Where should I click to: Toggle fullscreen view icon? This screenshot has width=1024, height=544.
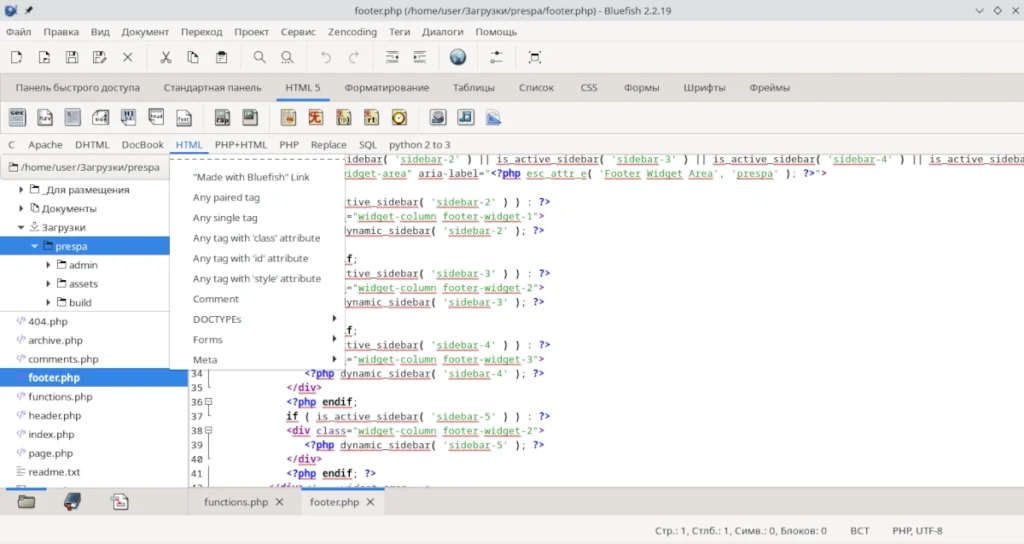click(534, 57)
